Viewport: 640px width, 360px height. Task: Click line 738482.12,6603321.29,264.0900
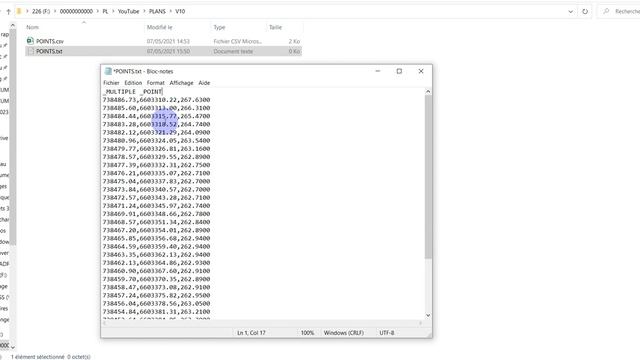click(x=156, y=132)
